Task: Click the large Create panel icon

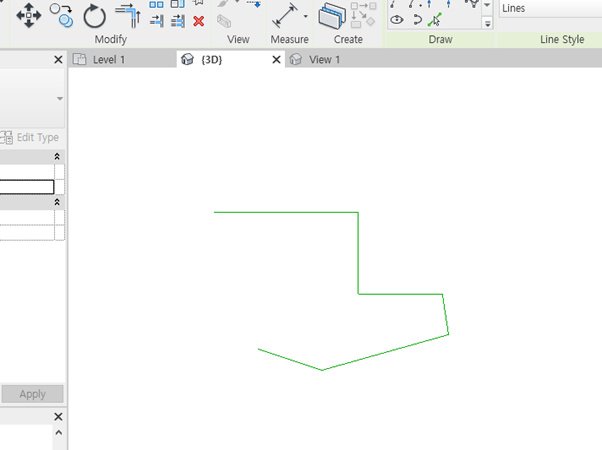Action: coord(332,15)
